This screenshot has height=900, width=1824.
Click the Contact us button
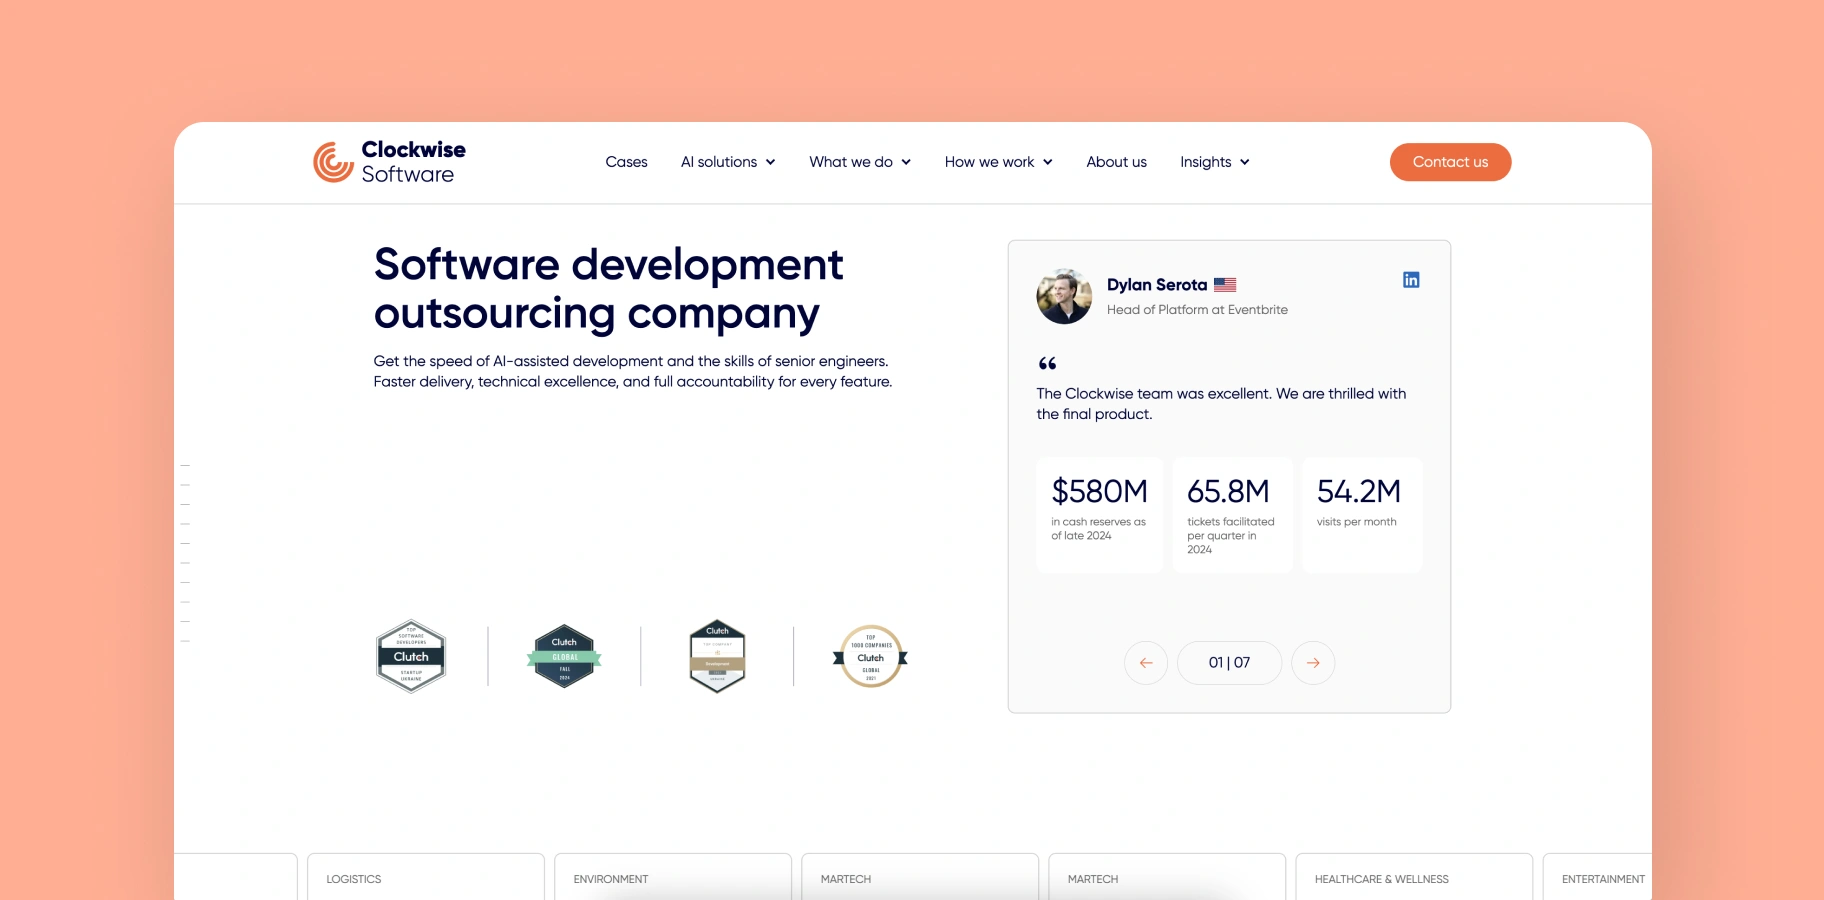coord(1450,162)
